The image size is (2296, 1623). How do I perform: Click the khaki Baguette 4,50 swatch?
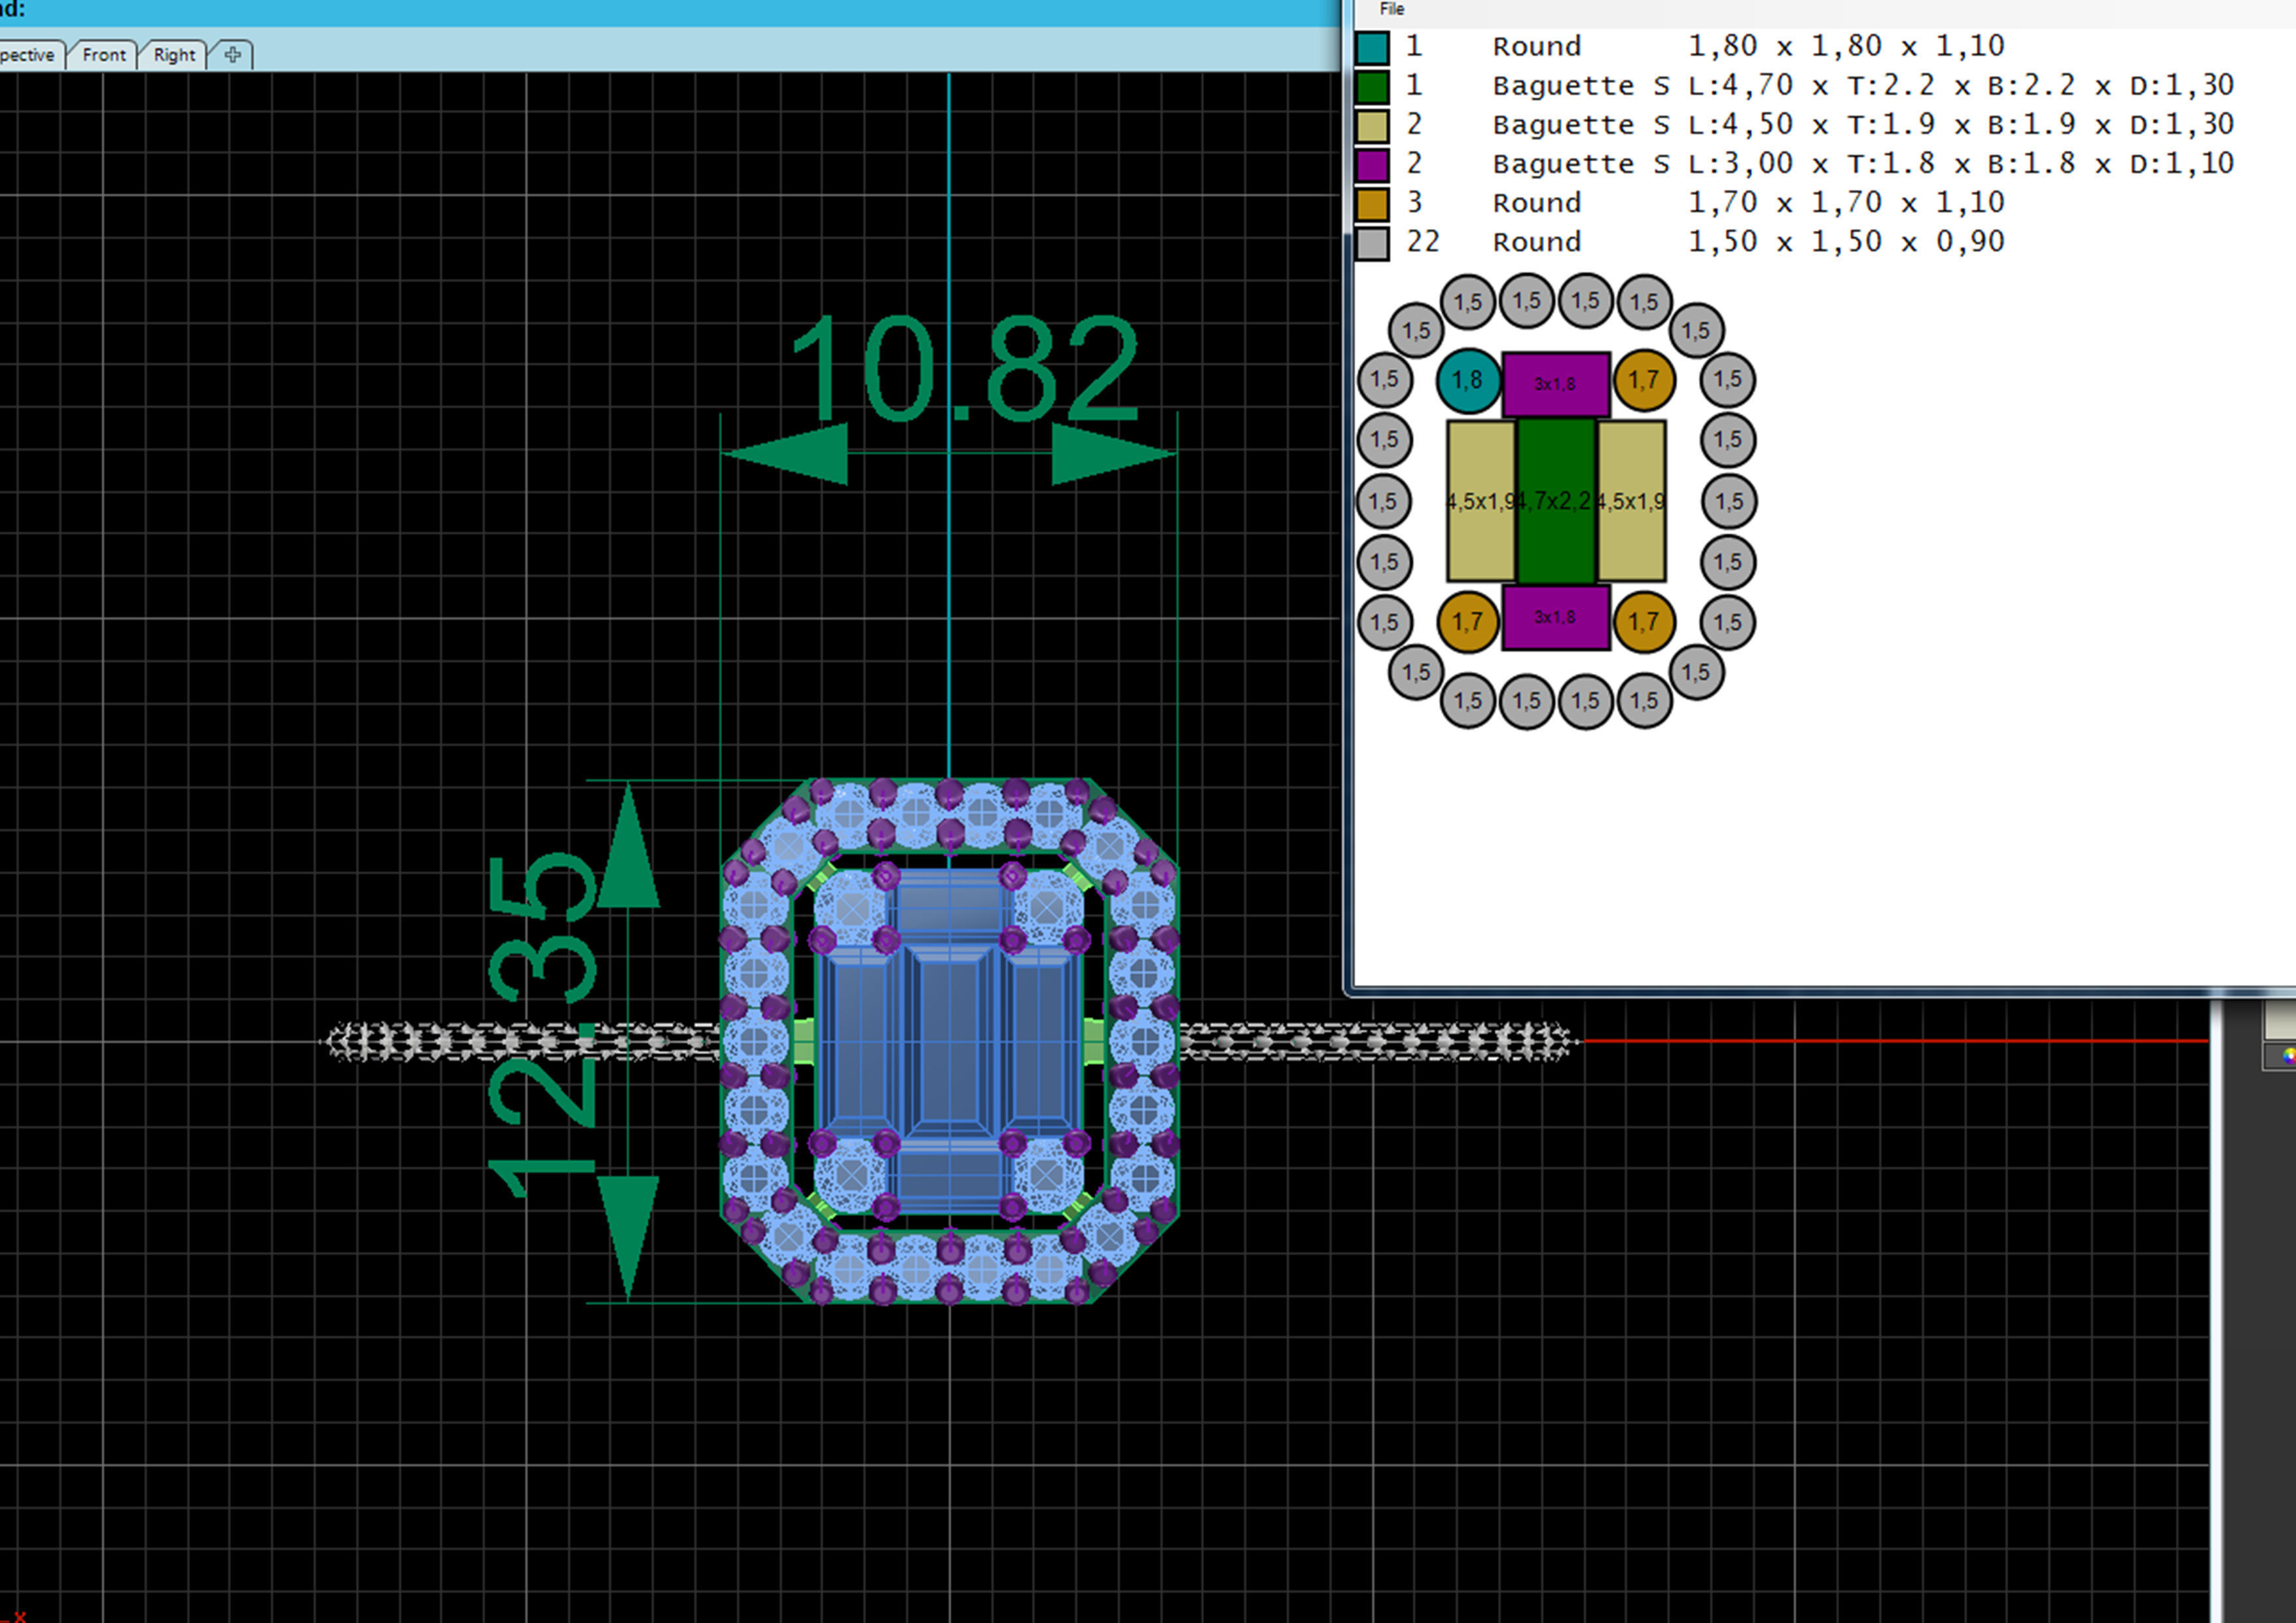[1372, 125]
